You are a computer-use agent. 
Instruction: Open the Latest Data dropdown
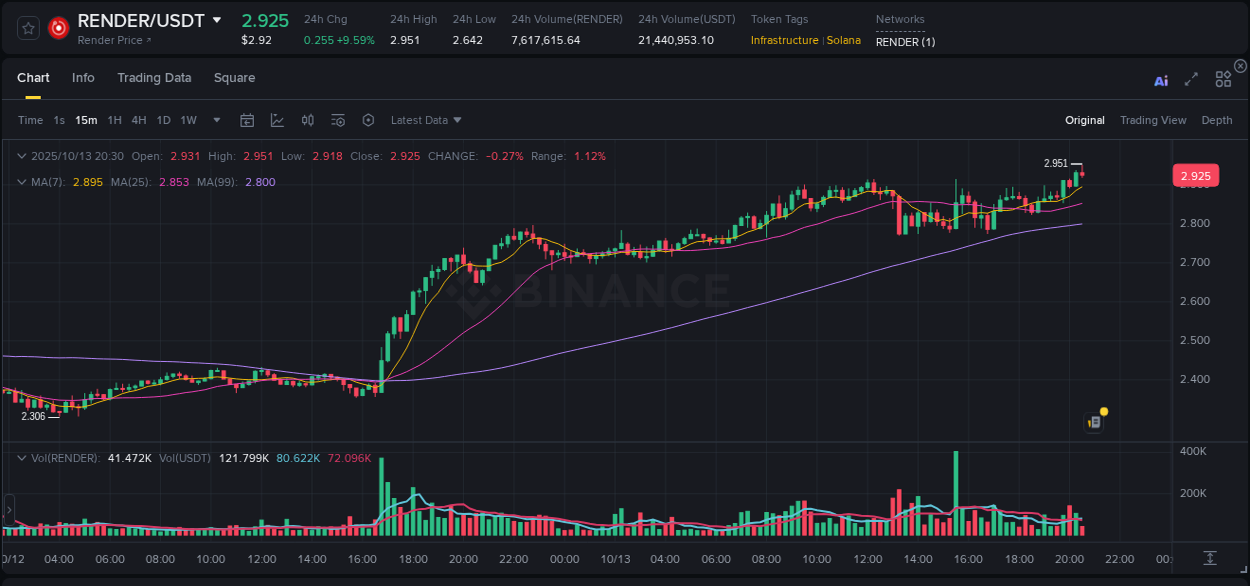click(426, 120)
